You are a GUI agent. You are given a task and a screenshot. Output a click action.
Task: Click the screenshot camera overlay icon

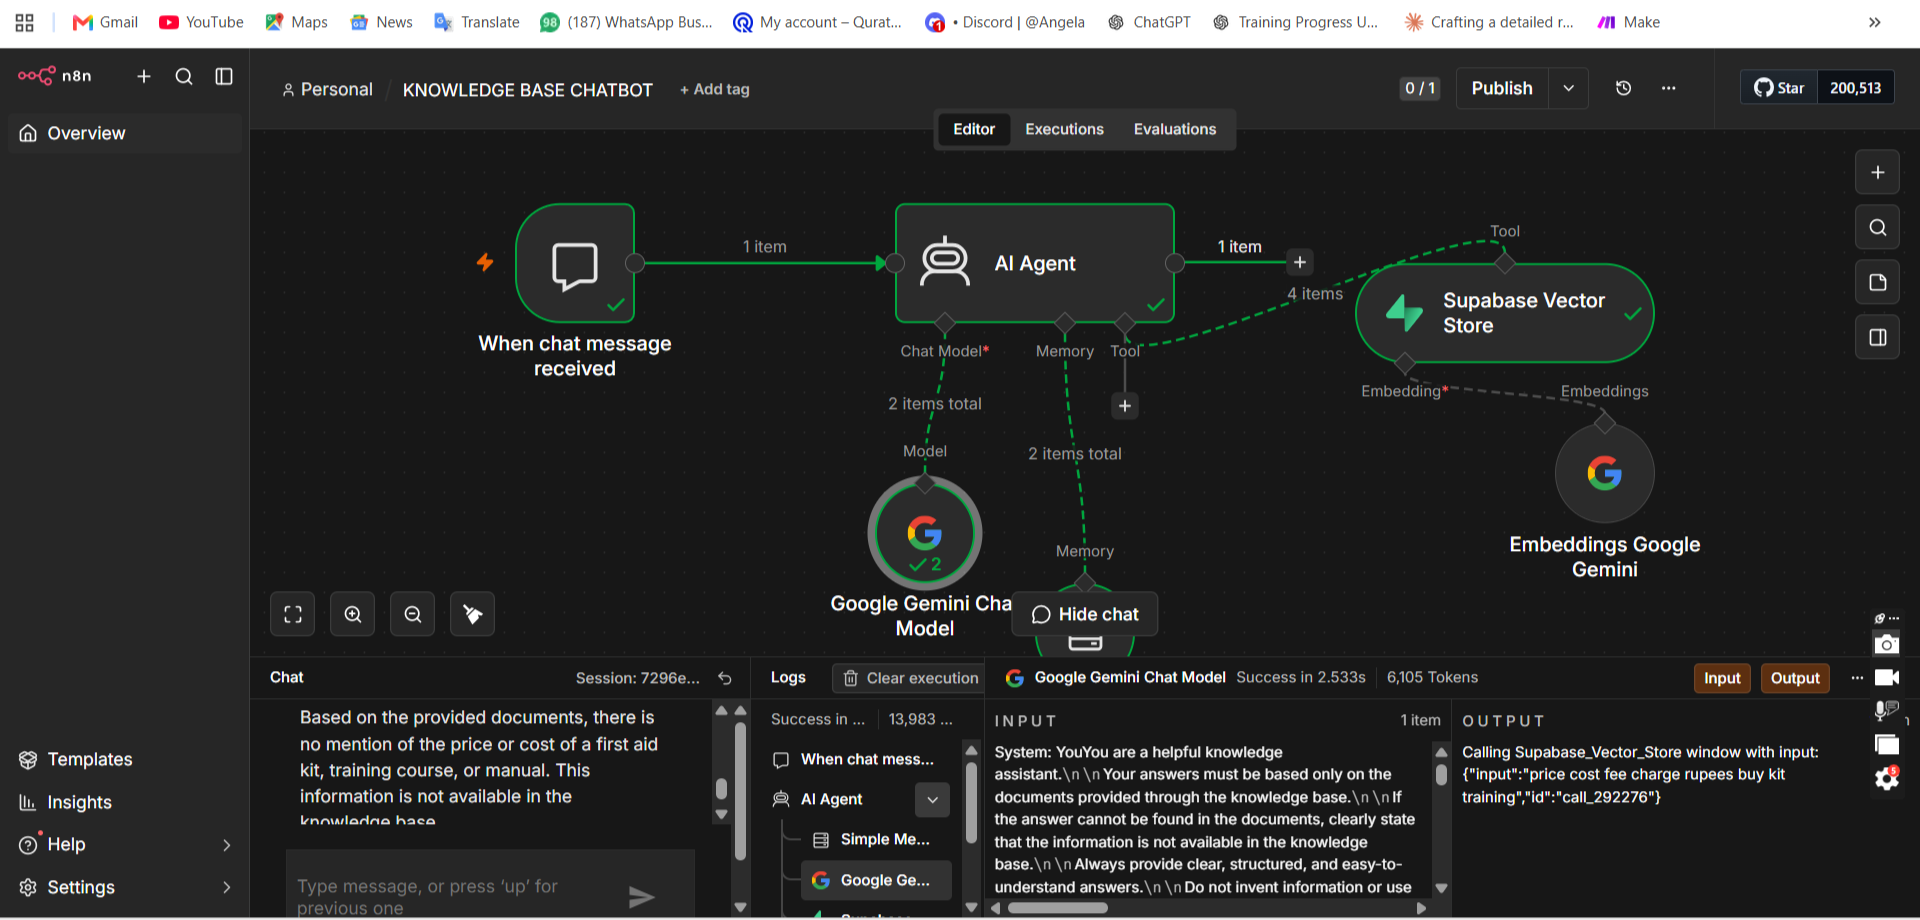coord(1886,644)
